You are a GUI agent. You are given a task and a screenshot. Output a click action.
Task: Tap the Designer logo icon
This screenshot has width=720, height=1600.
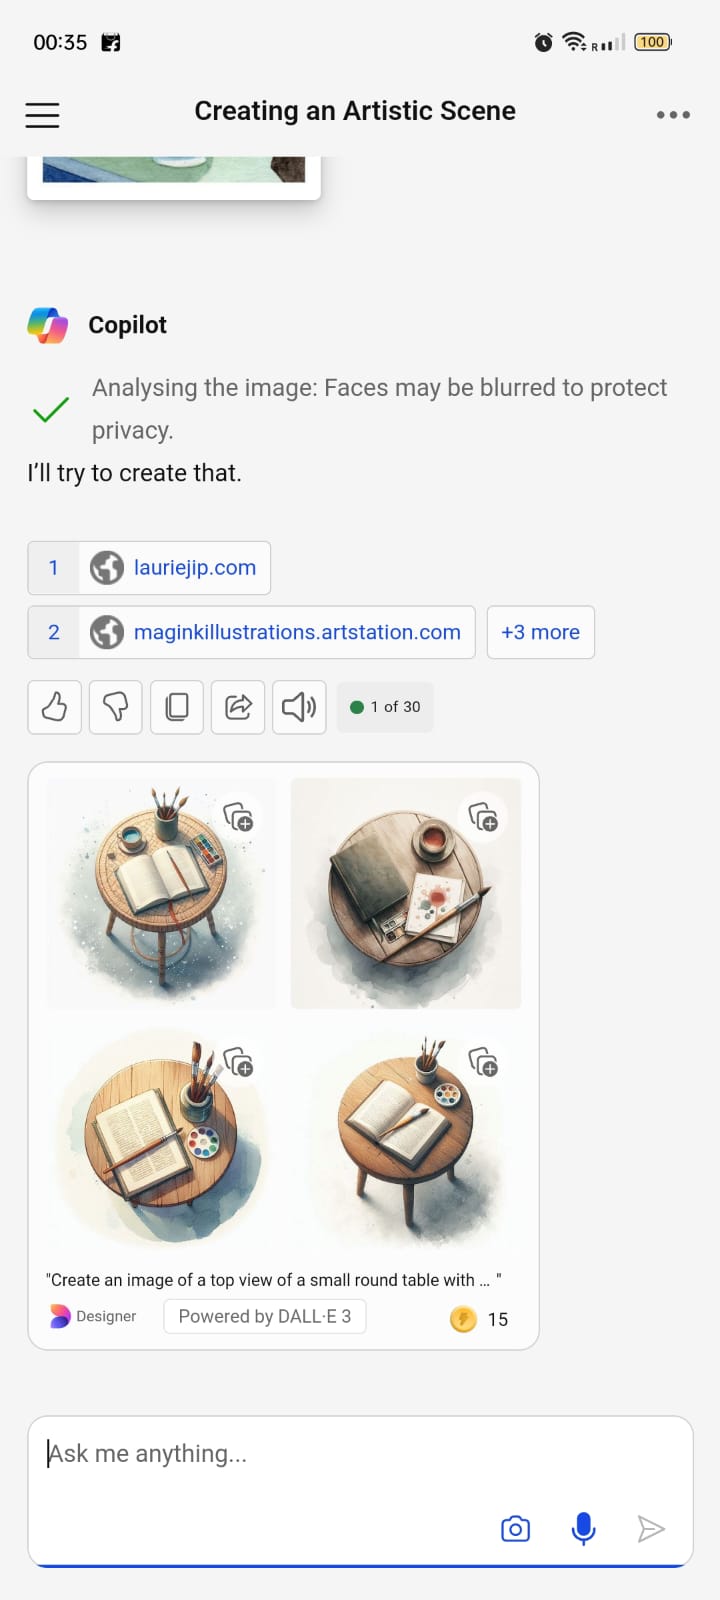click(60, 1317)
